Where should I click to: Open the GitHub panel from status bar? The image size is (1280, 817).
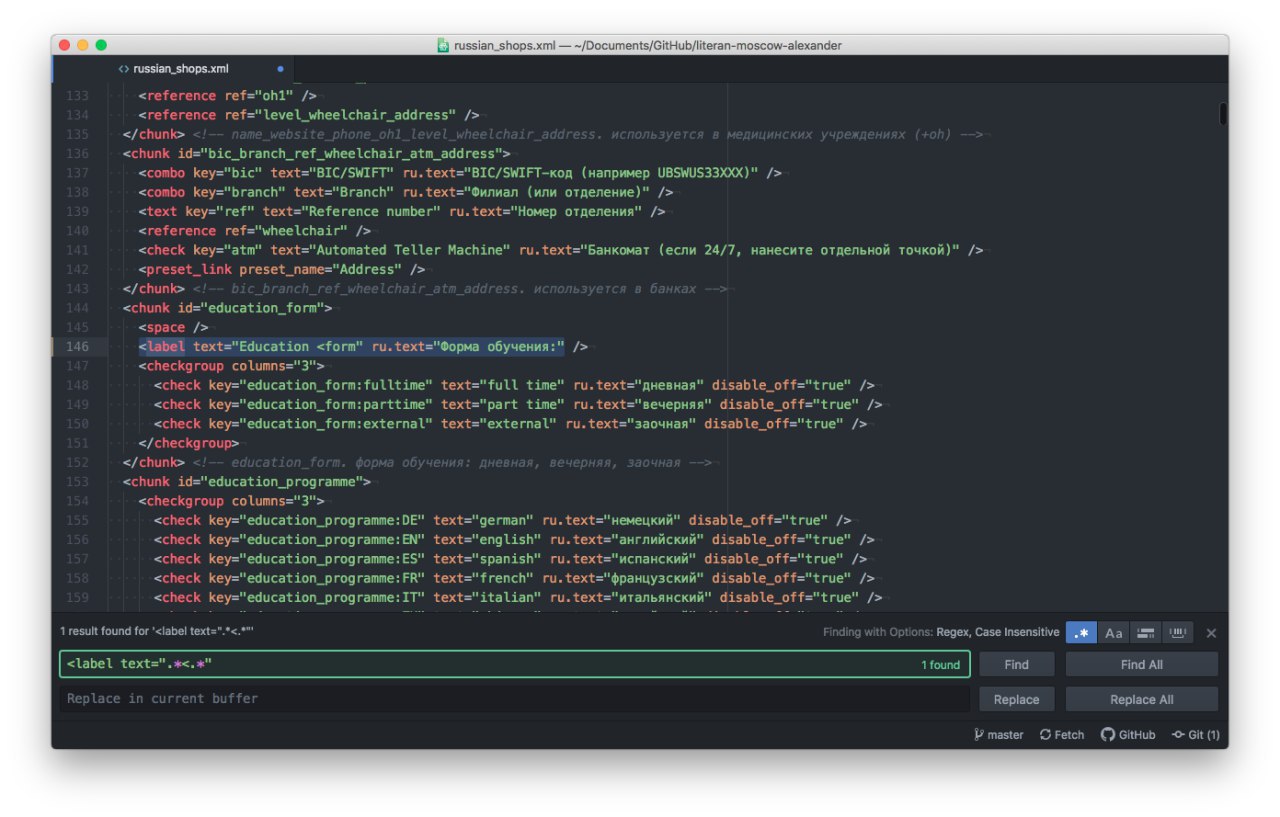click(x=1128, y=735)
